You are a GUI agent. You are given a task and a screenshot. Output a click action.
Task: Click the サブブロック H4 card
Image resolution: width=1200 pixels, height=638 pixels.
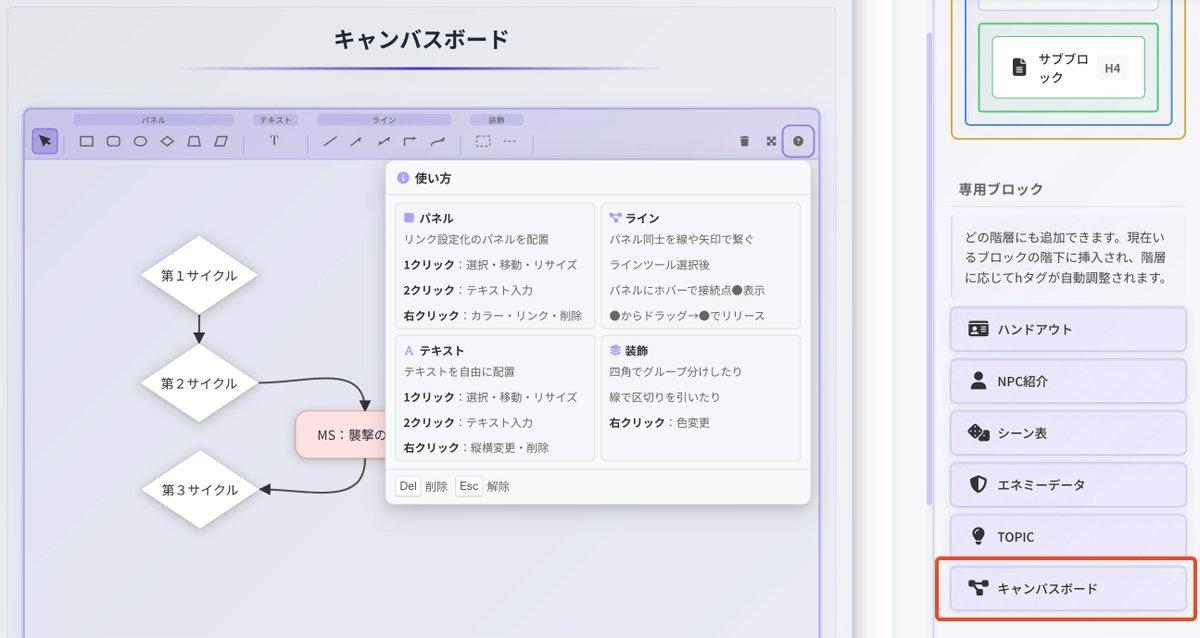click(x=1068, y=68)
